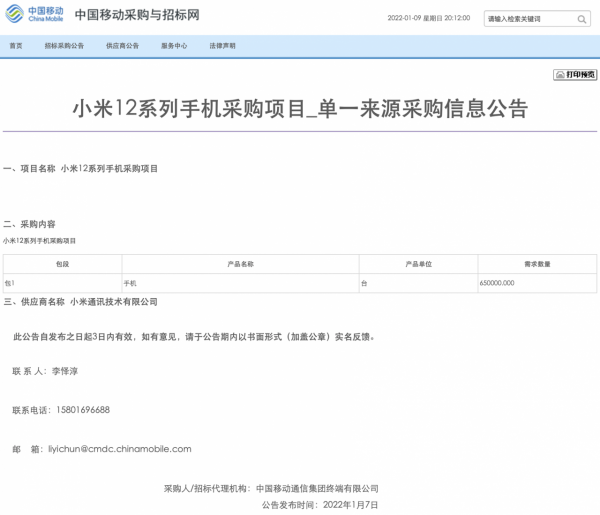Click the 台 unit table cell

tap(419, 283)
